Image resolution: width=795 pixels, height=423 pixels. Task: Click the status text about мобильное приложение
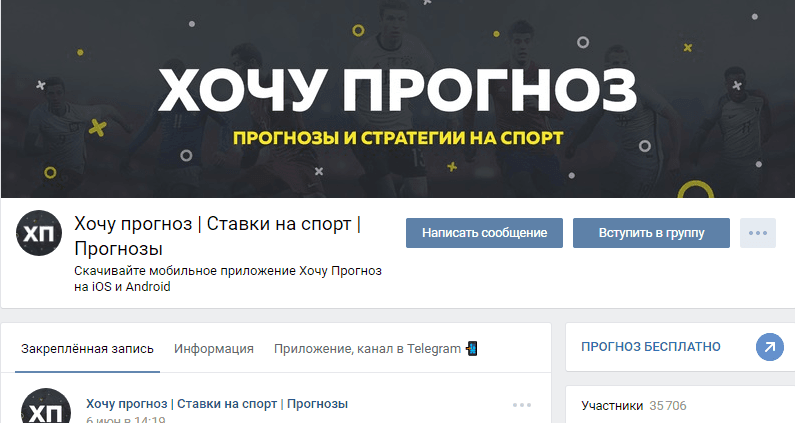[228, 278]
